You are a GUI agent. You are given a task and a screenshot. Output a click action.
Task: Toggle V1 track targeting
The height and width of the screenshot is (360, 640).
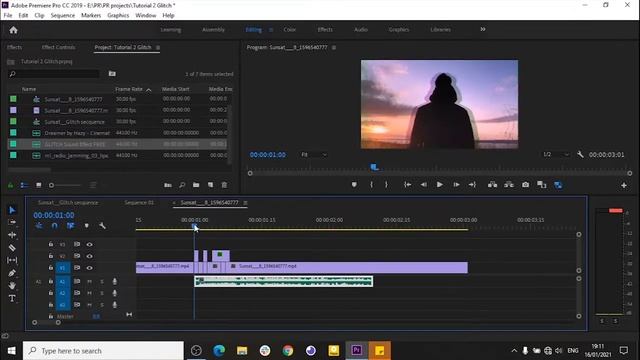tap(63, 268)
